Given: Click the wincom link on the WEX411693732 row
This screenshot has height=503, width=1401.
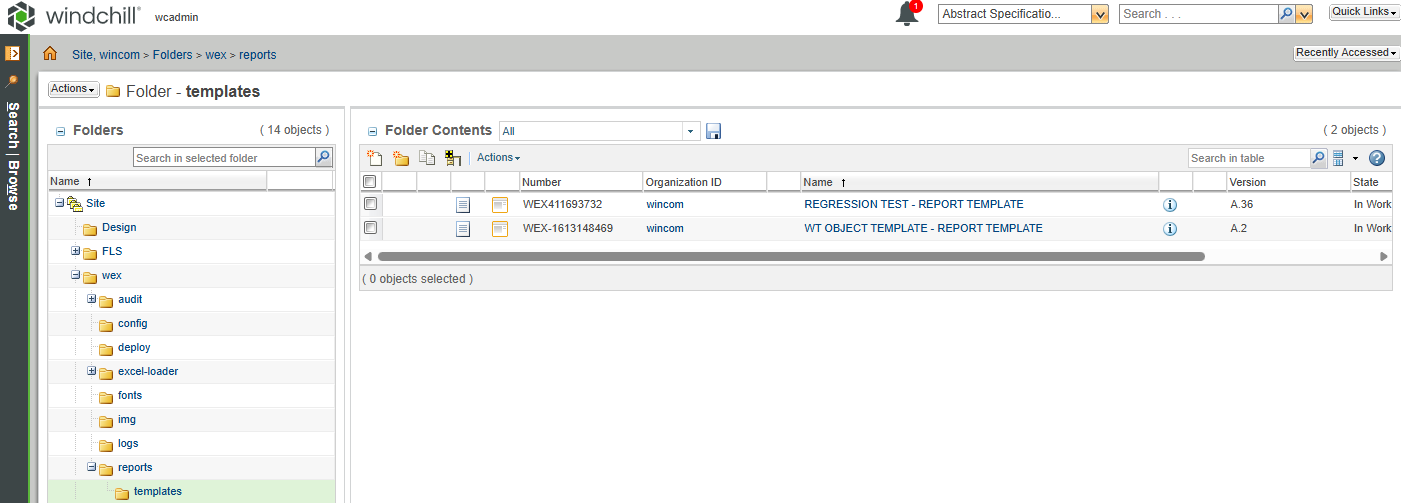Looking at the screenshot, I should pos(665,204).
